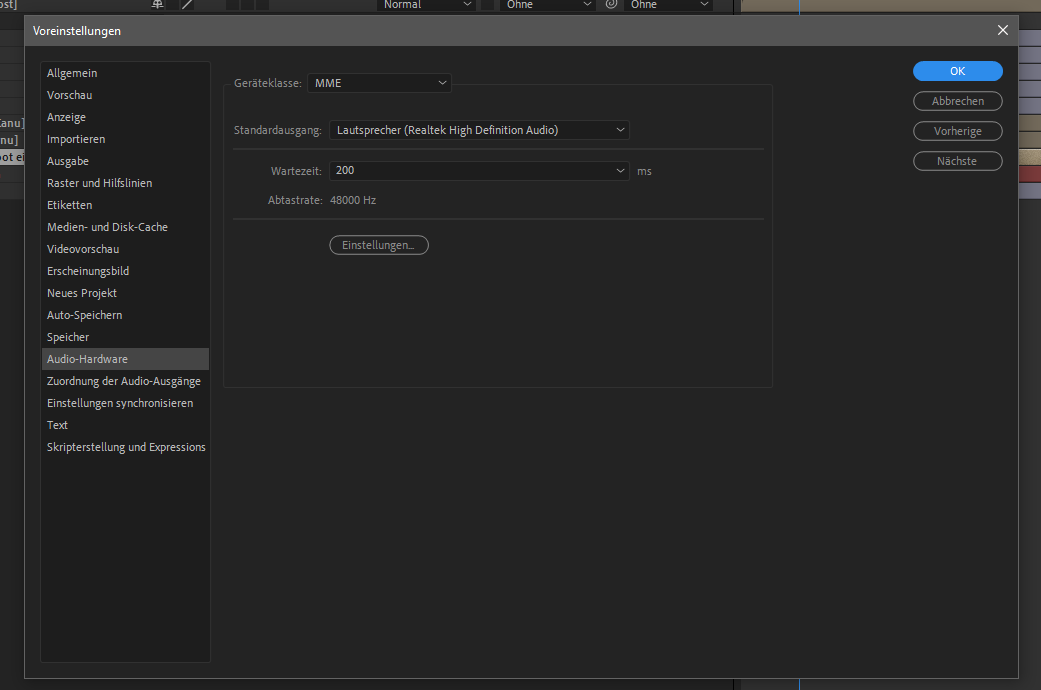Select Einstellungen synchronisieren category
This screenshot has width=1041, height=690.
[125, 403]
